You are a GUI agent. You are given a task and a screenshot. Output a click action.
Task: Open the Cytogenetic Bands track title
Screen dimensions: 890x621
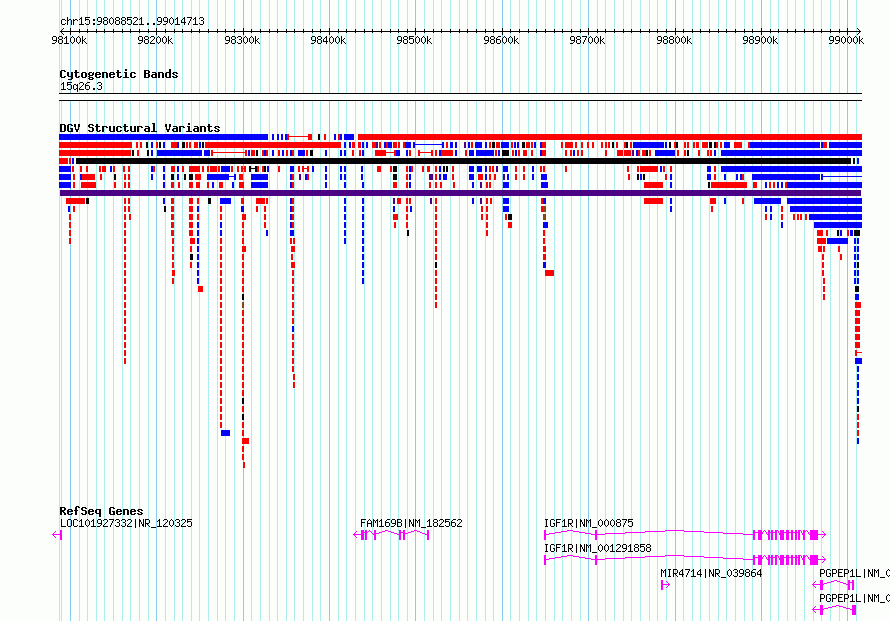coord(119,74)
